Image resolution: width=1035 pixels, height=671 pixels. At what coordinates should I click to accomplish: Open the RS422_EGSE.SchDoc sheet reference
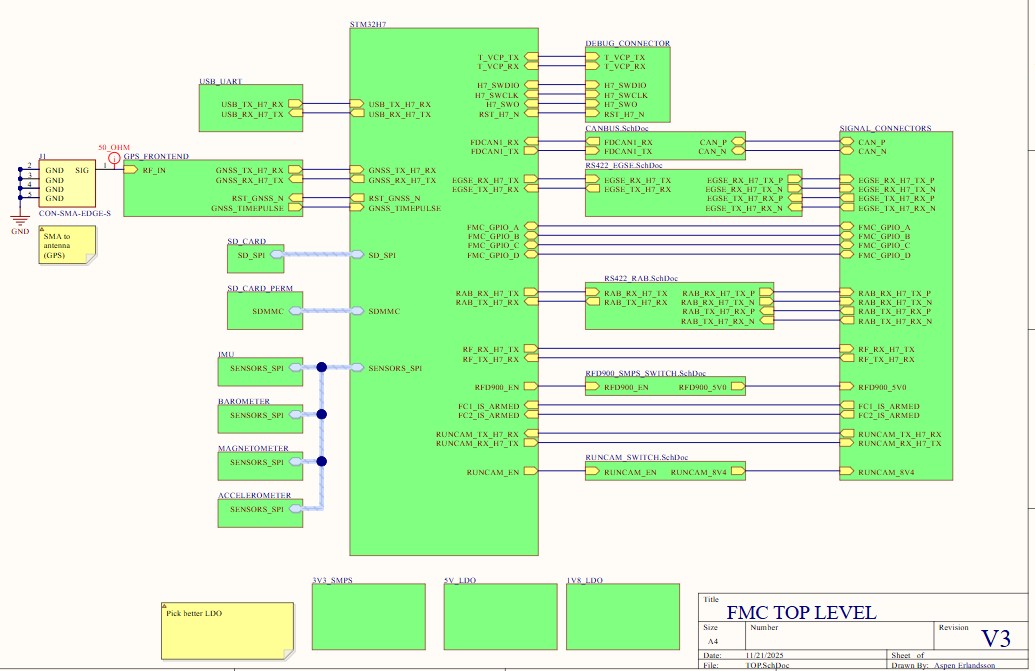[623, 165]
